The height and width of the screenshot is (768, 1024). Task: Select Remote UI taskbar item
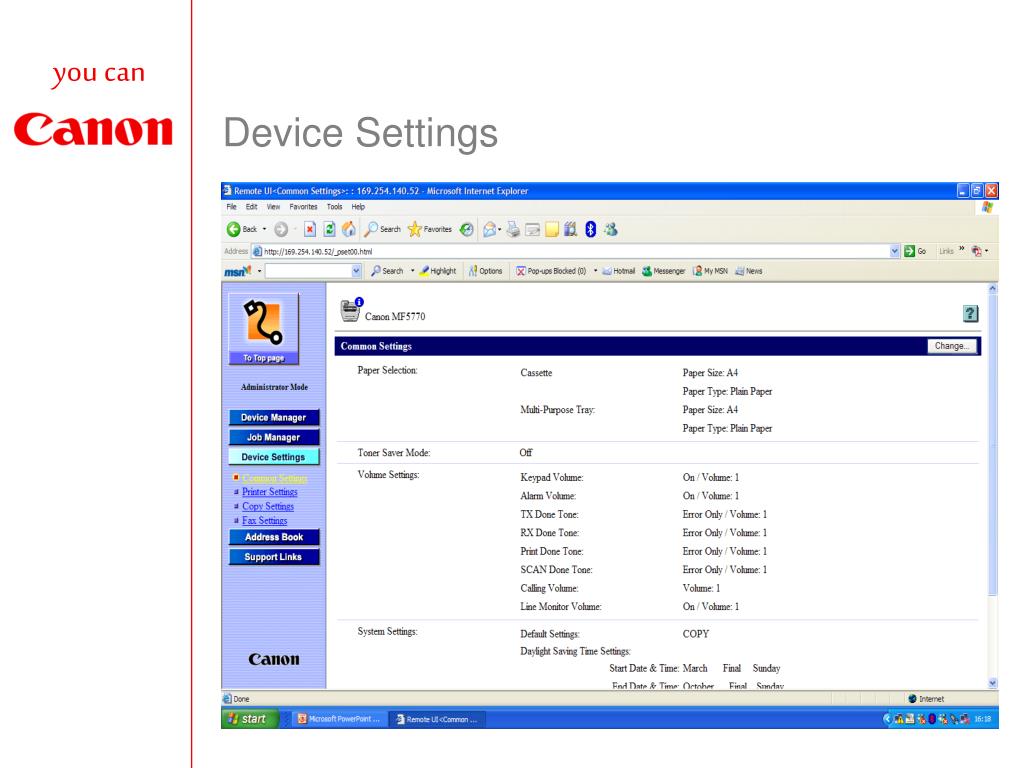click(x=437, y=719)
